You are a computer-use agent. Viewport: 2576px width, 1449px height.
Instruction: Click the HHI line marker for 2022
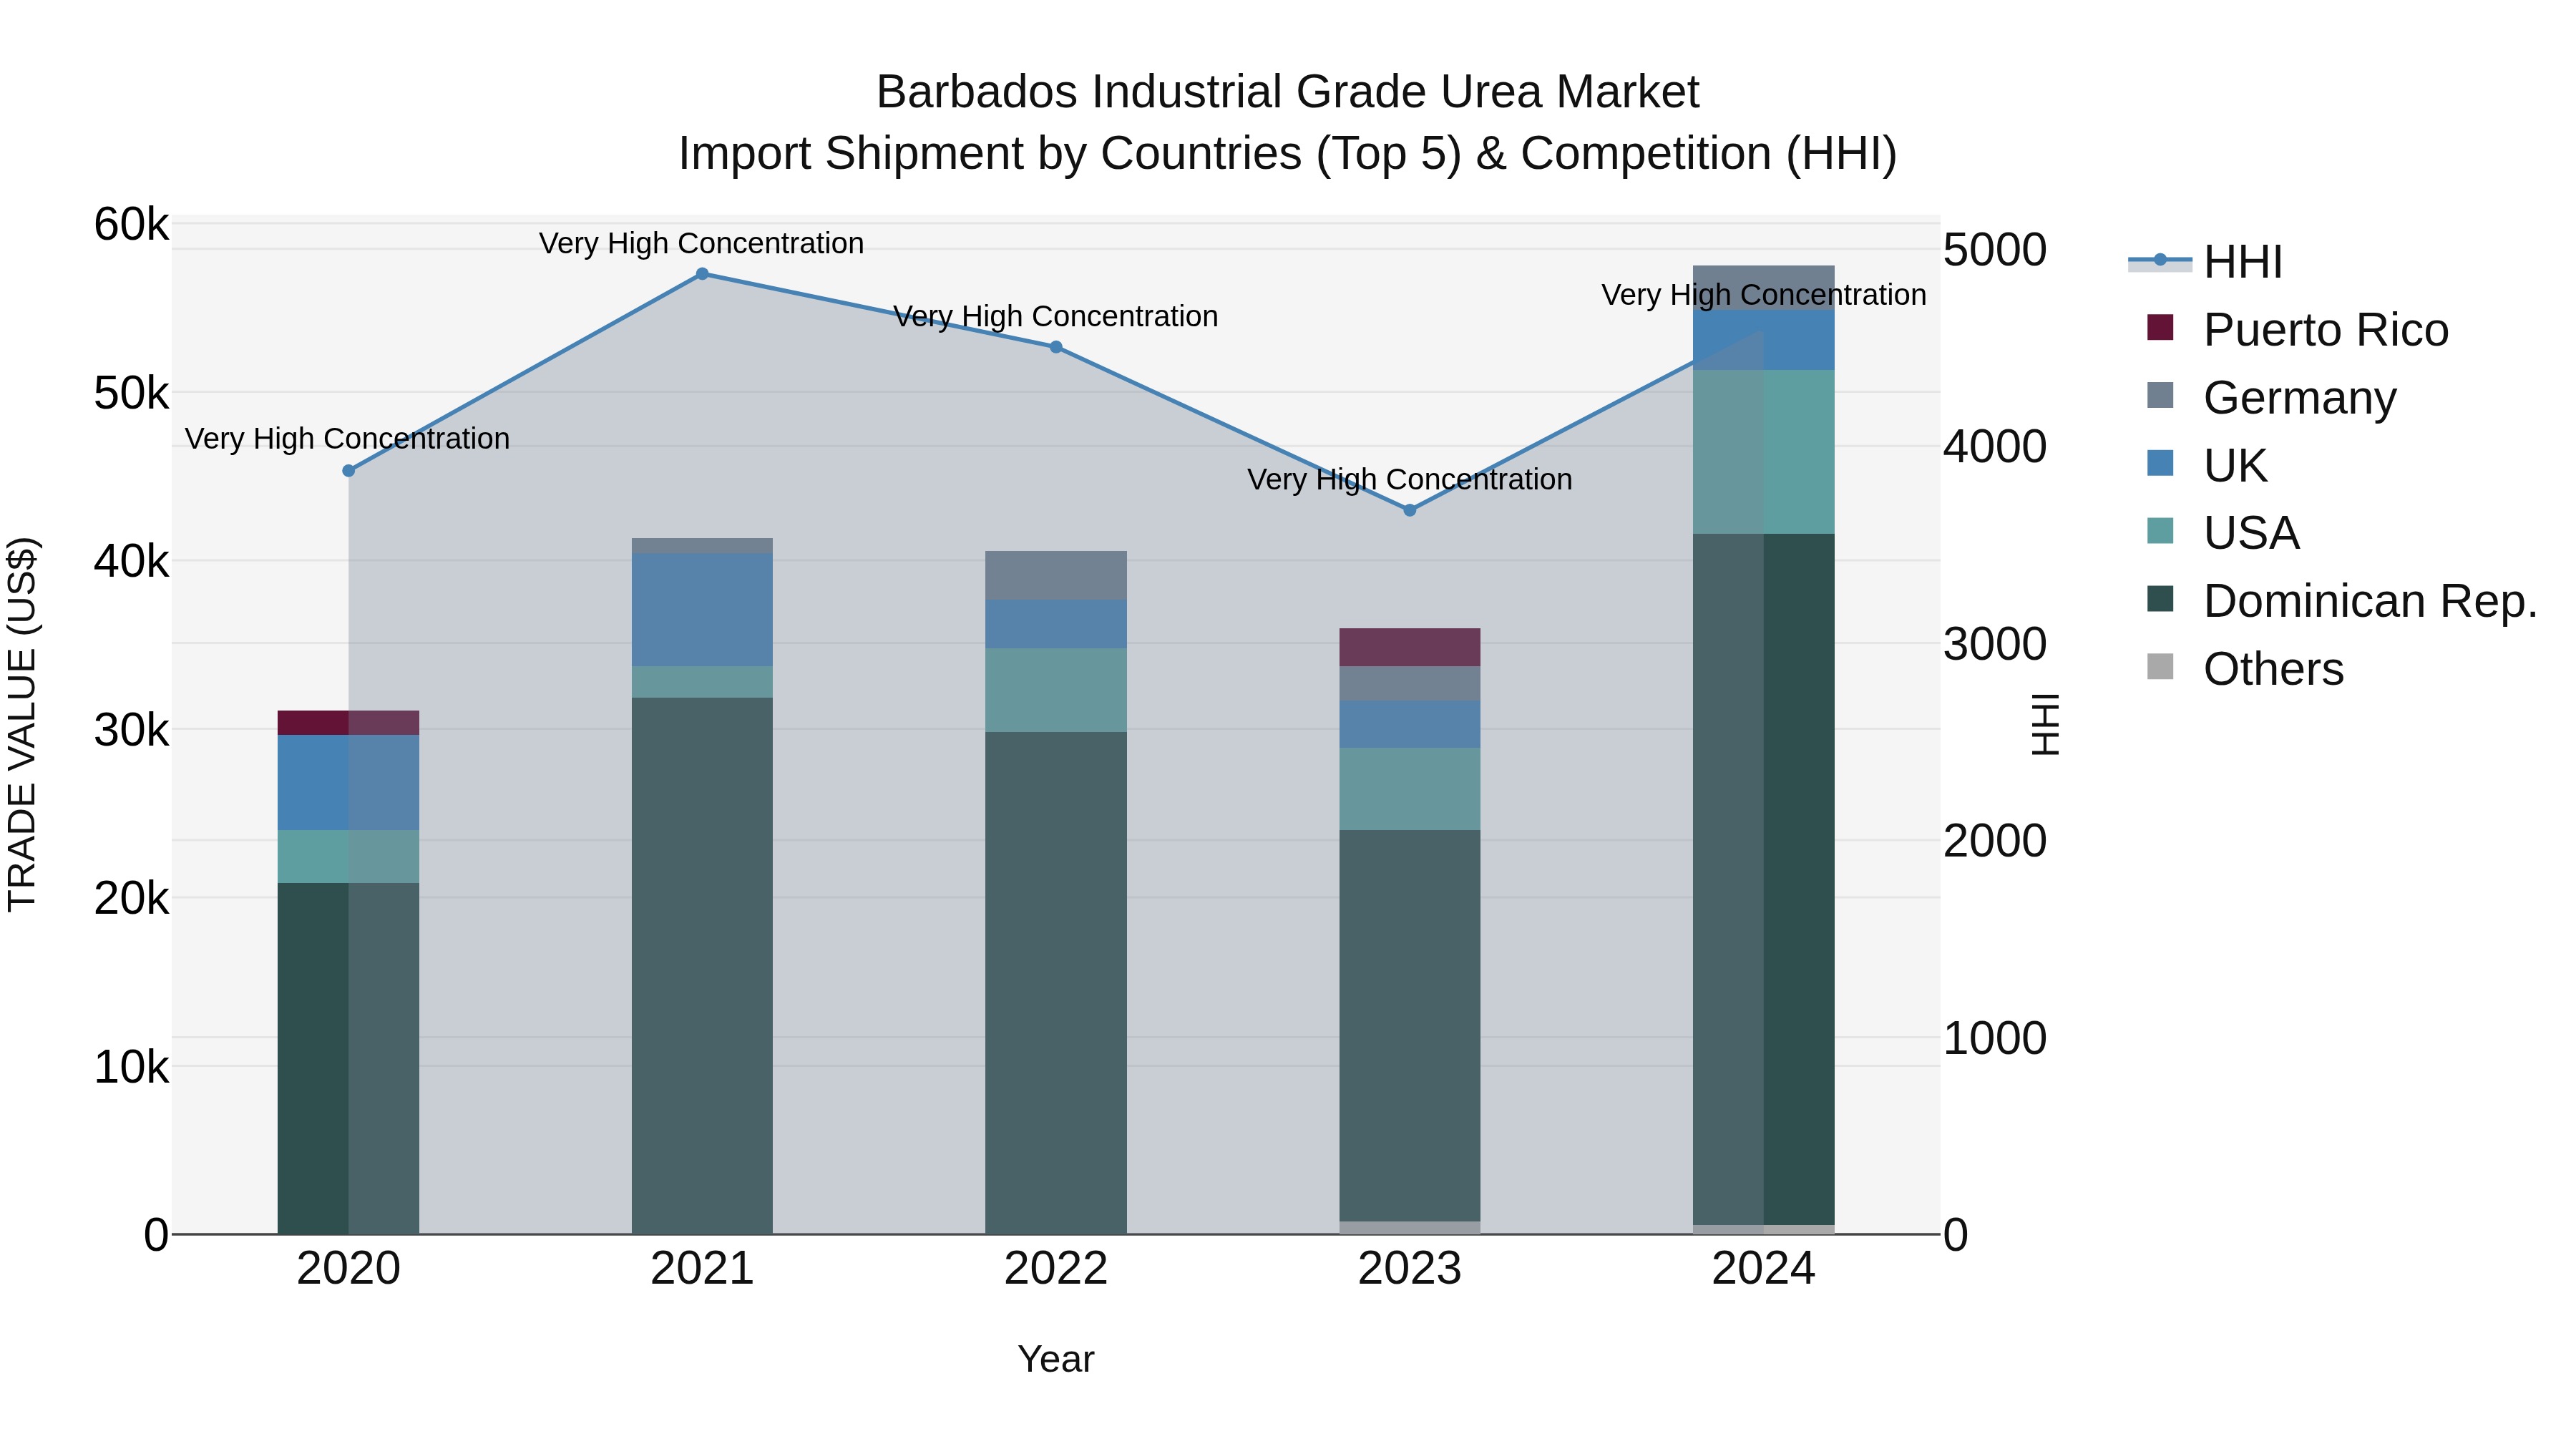pyautogui.click(x=1056, y=347)
